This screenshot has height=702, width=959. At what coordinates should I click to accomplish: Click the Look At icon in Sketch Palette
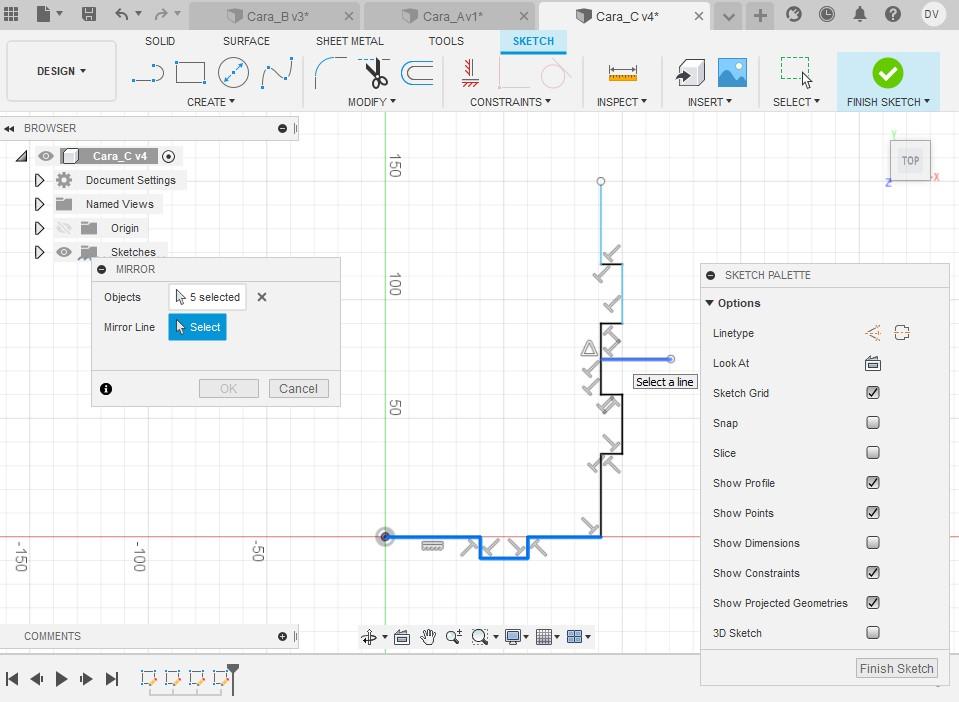pyautogui.click(x=873, y=363)
